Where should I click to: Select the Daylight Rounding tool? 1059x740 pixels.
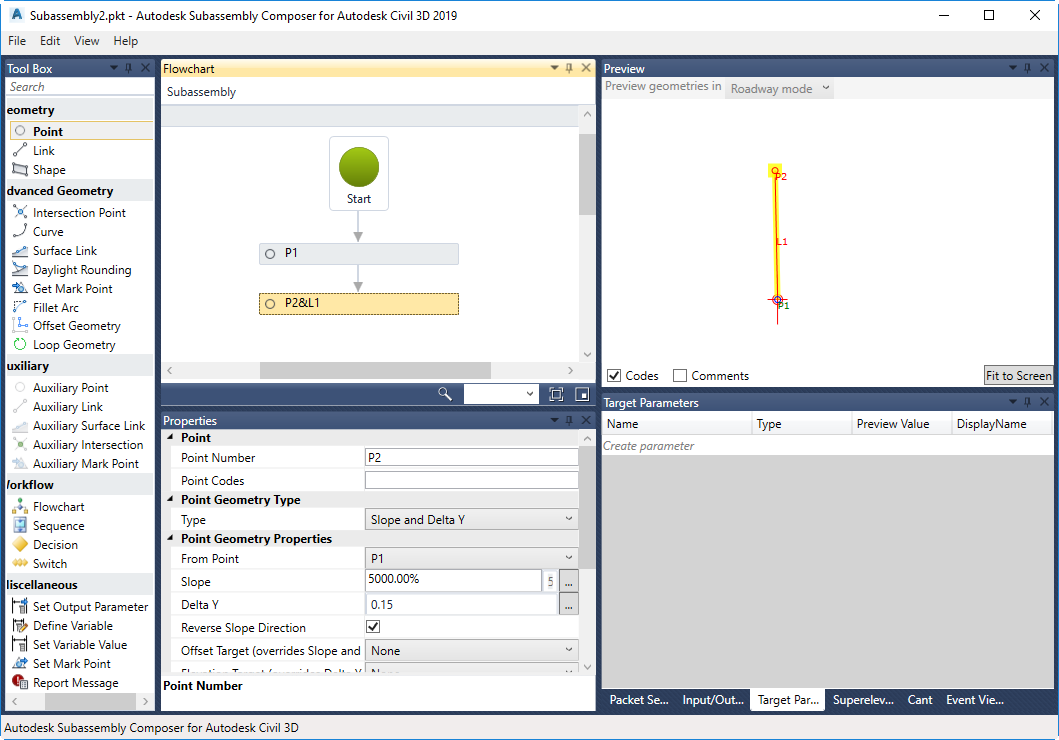(80, 269)
